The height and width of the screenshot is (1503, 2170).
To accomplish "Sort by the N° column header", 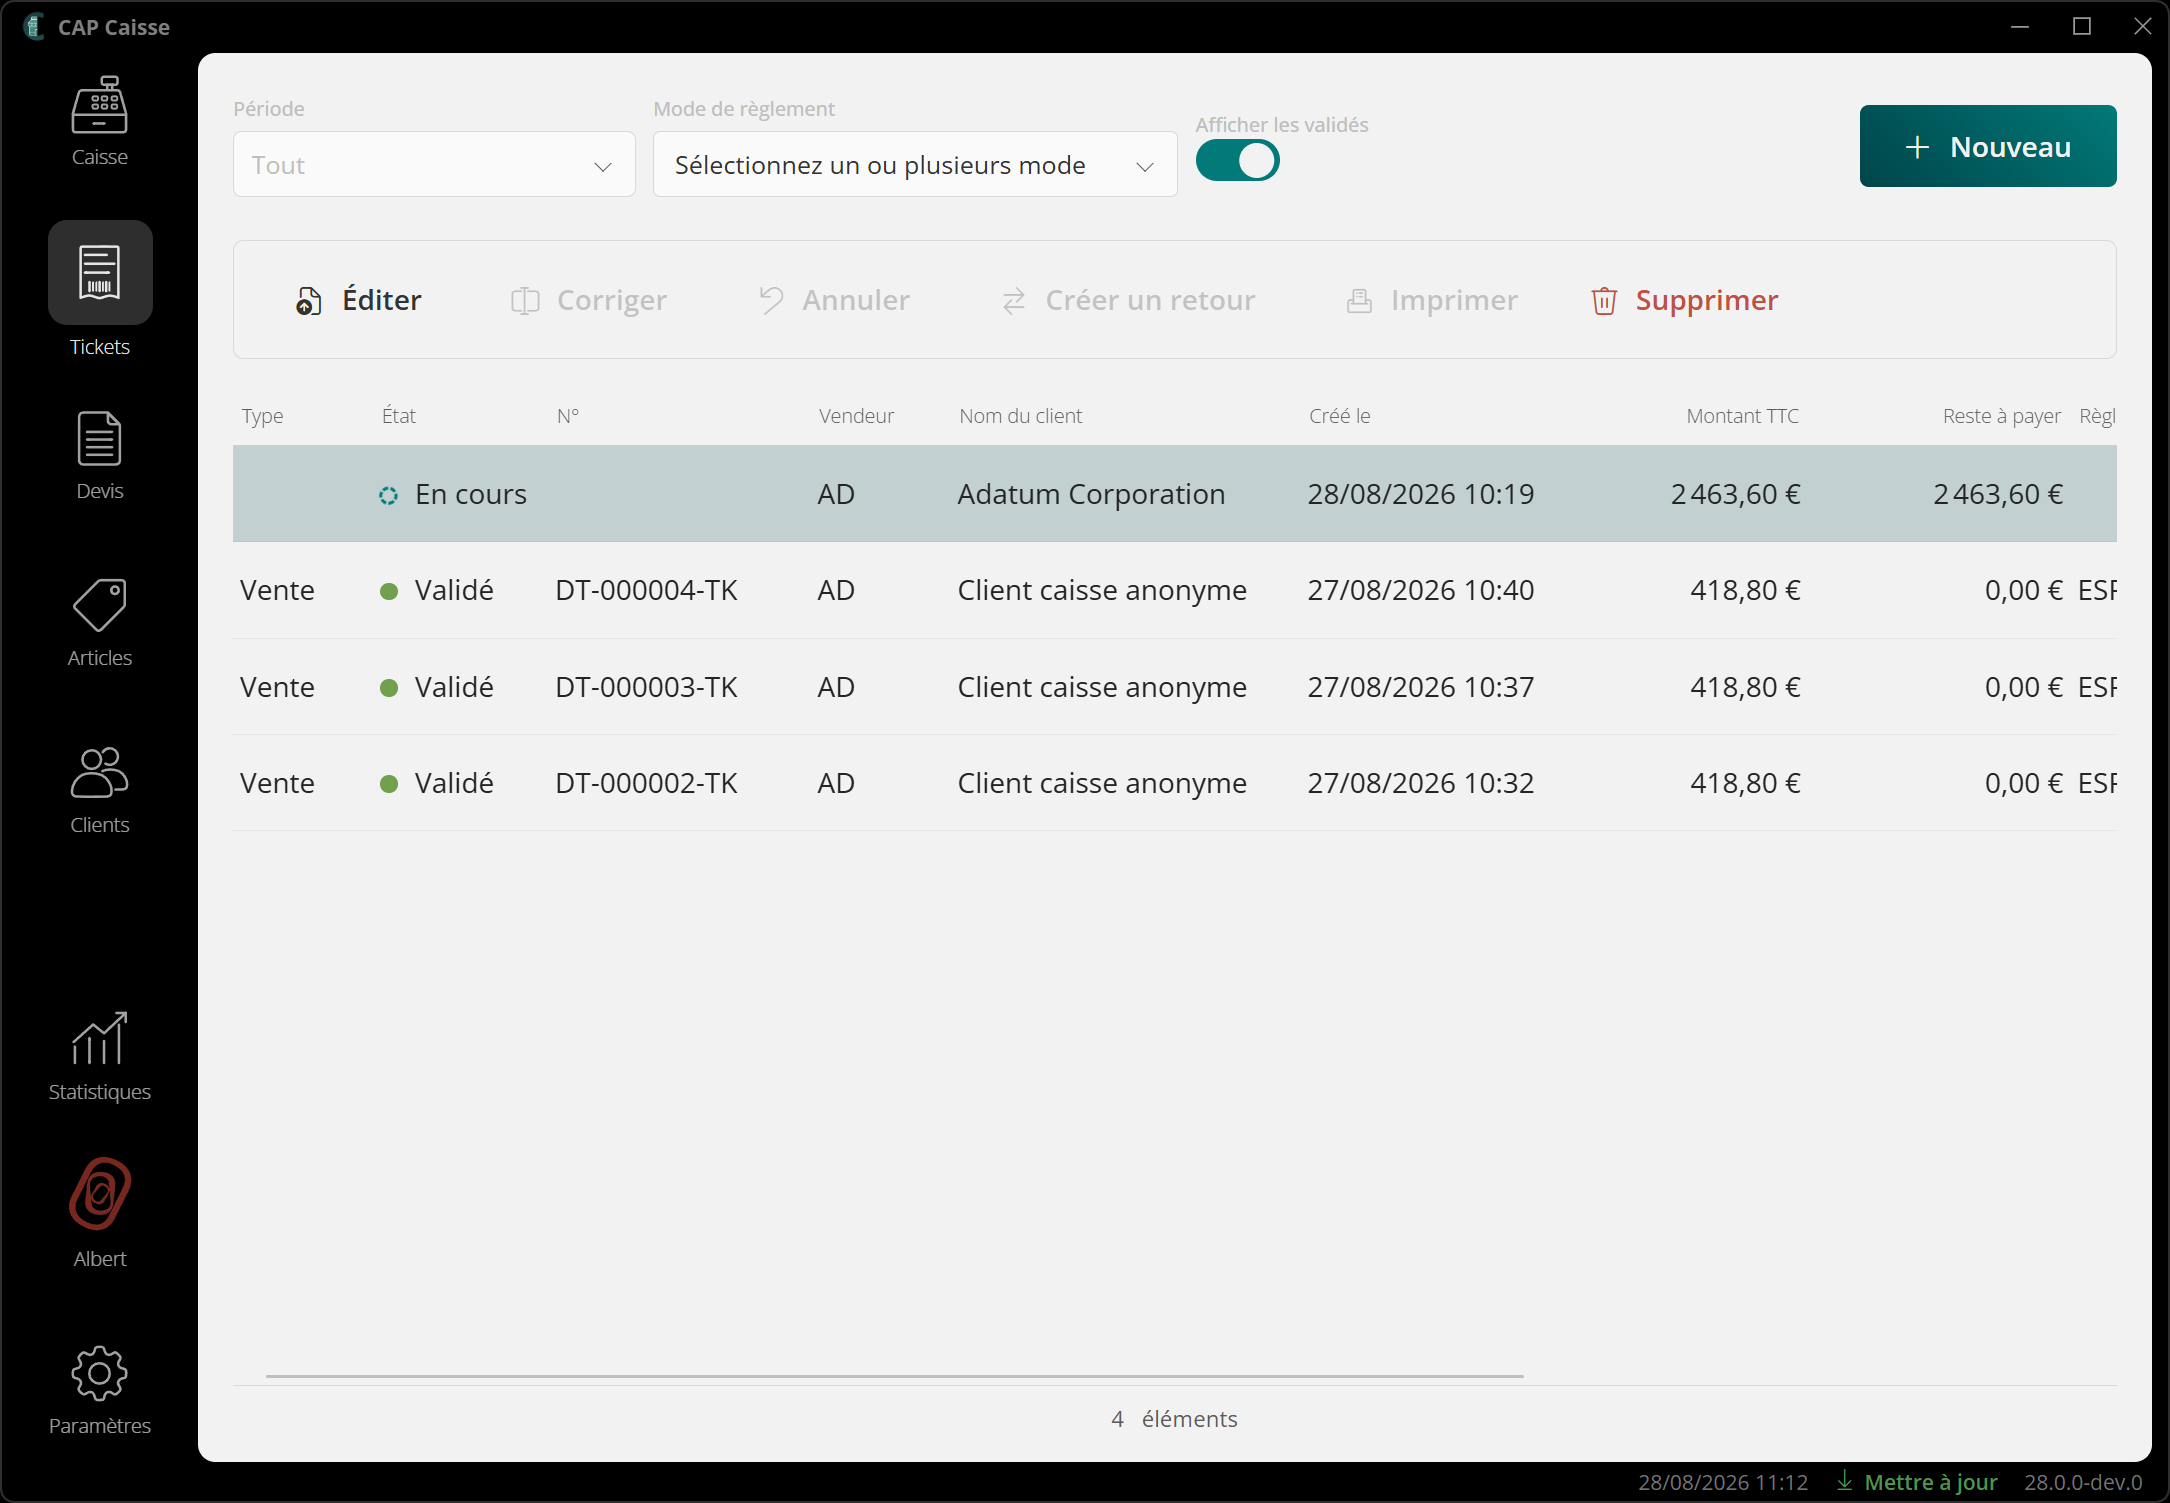I will pyautogui.click(x=568, y=416).
